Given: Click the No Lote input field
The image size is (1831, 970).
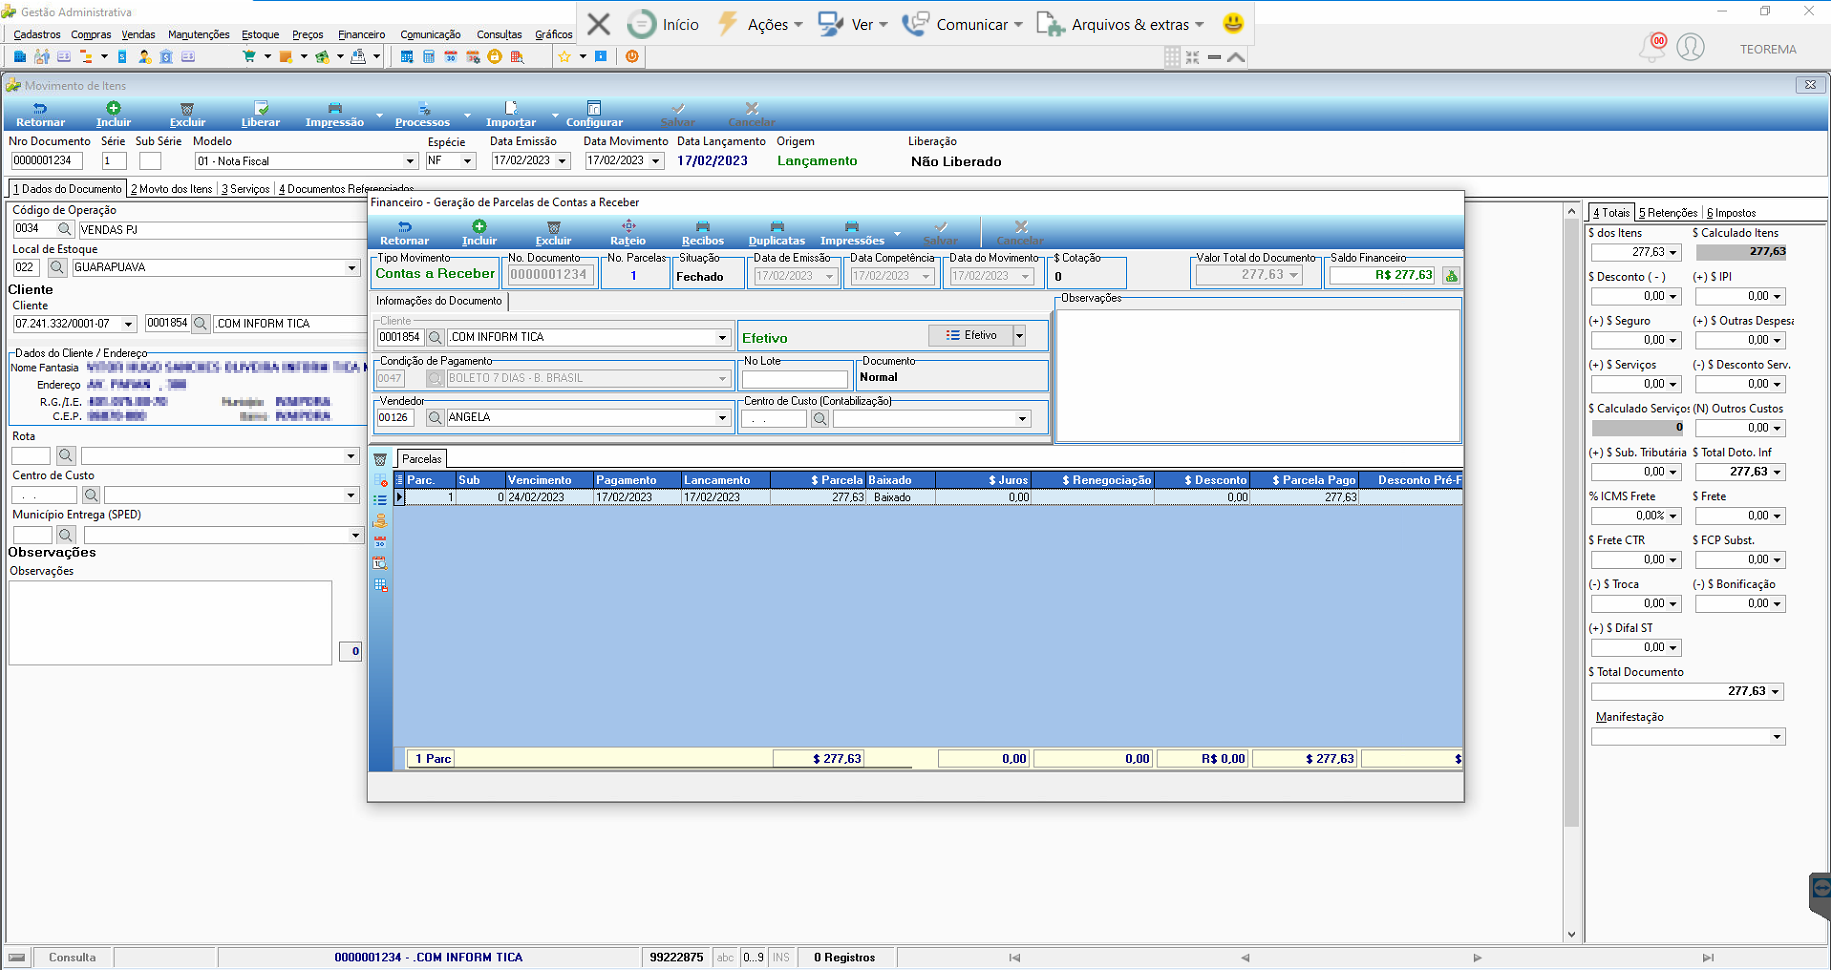Looking at the screenshot, I should (x=795, y=379).
